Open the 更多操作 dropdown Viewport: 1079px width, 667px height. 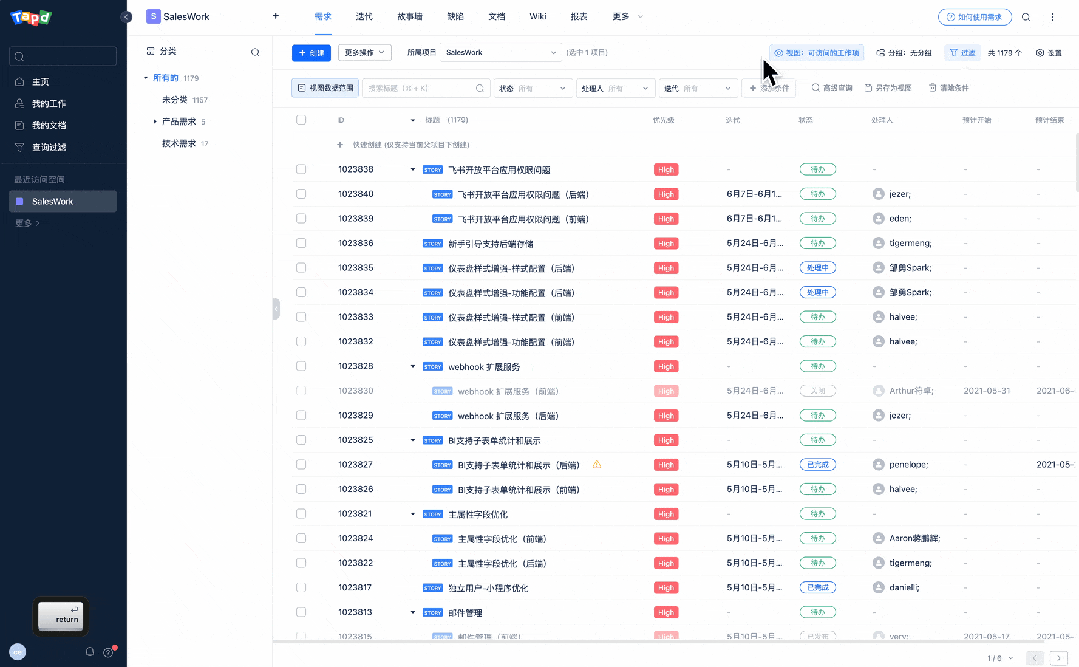pos(365,52)
